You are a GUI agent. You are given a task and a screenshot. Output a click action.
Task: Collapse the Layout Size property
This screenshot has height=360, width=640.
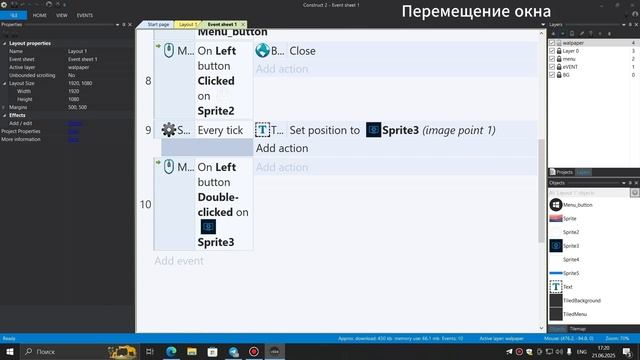(4, 83)
